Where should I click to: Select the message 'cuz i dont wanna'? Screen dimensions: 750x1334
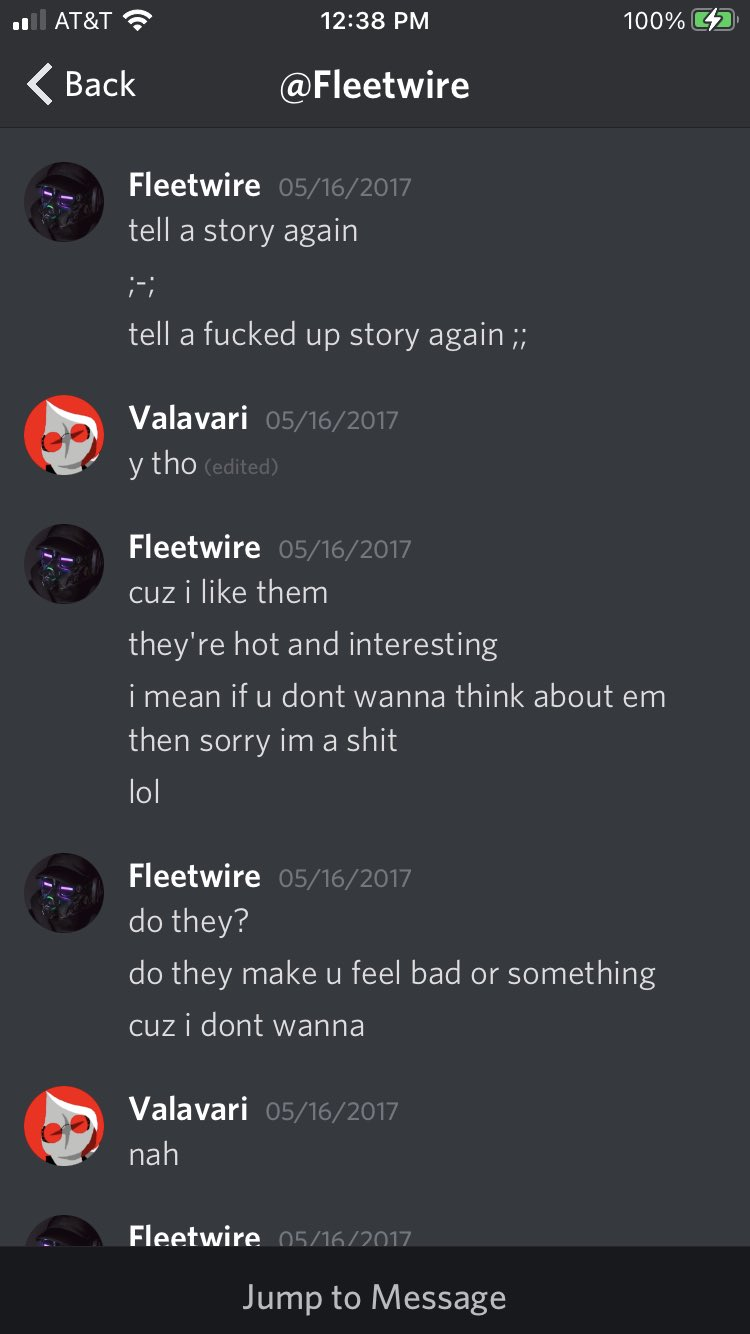point(247,1025)
